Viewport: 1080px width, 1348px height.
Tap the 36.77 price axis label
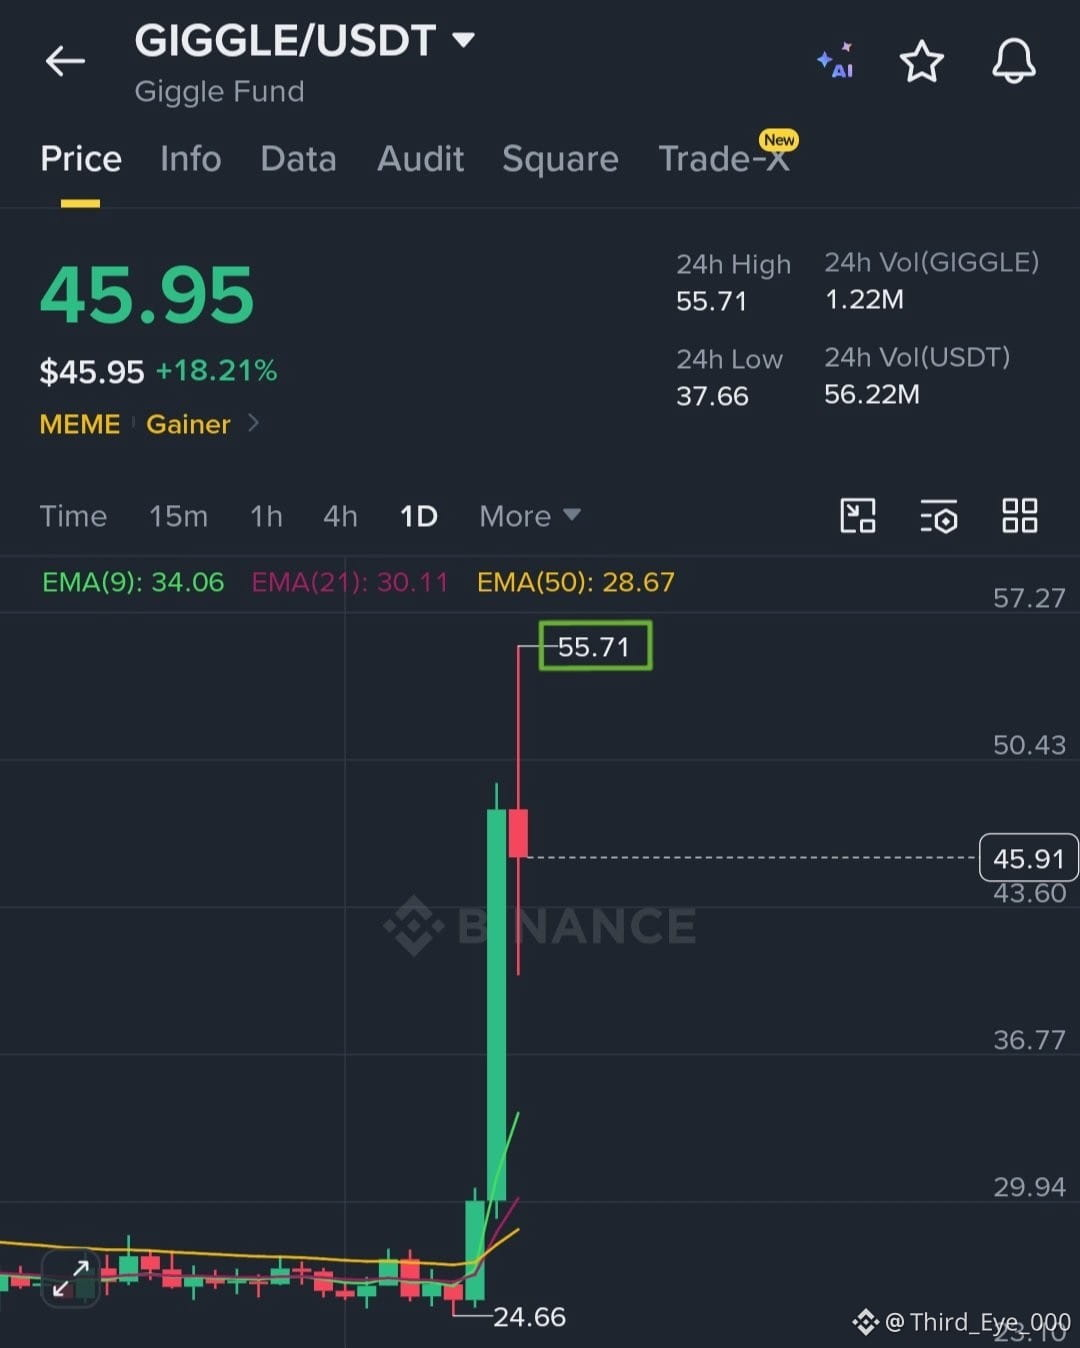(1029, 1040)
